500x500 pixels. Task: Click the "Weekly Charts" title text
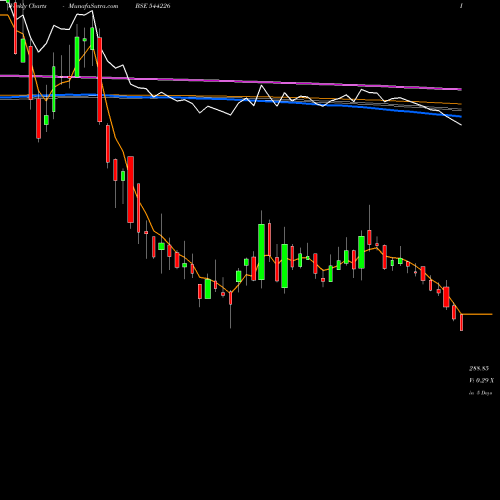tap(27, 6)
